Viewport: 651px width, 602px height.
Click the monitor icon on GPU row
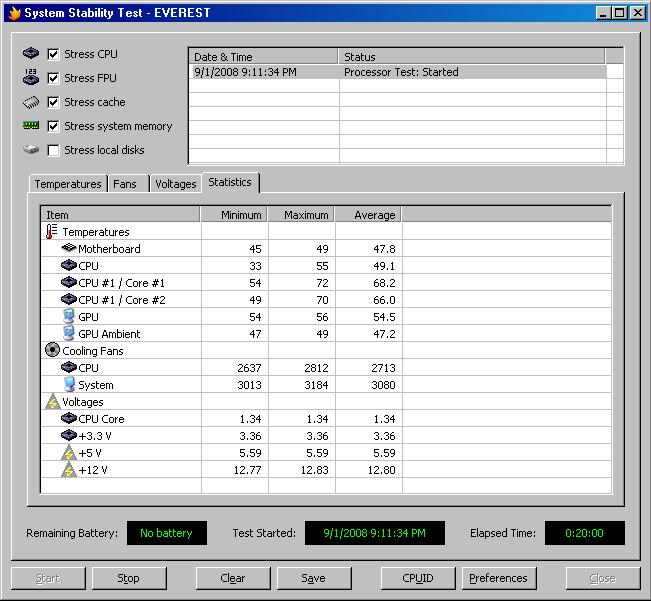coord(69,316)
